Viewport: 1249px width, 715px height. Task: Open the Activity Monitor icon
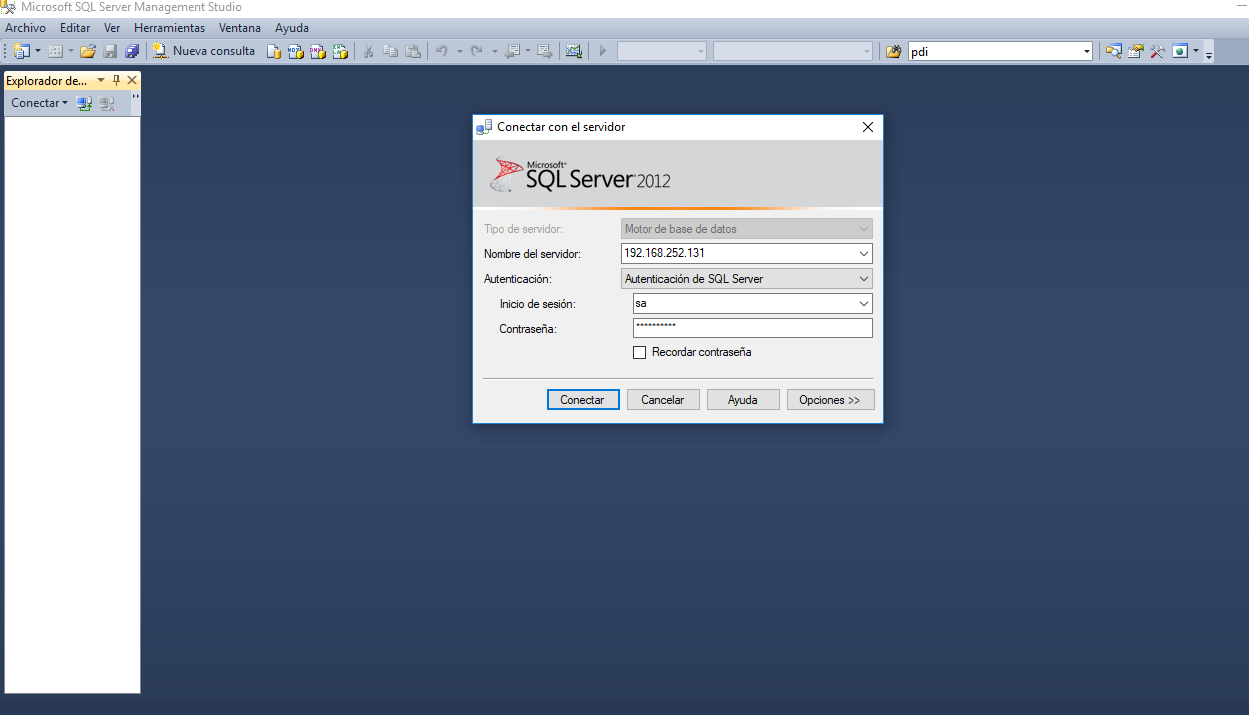coord(575,50)
